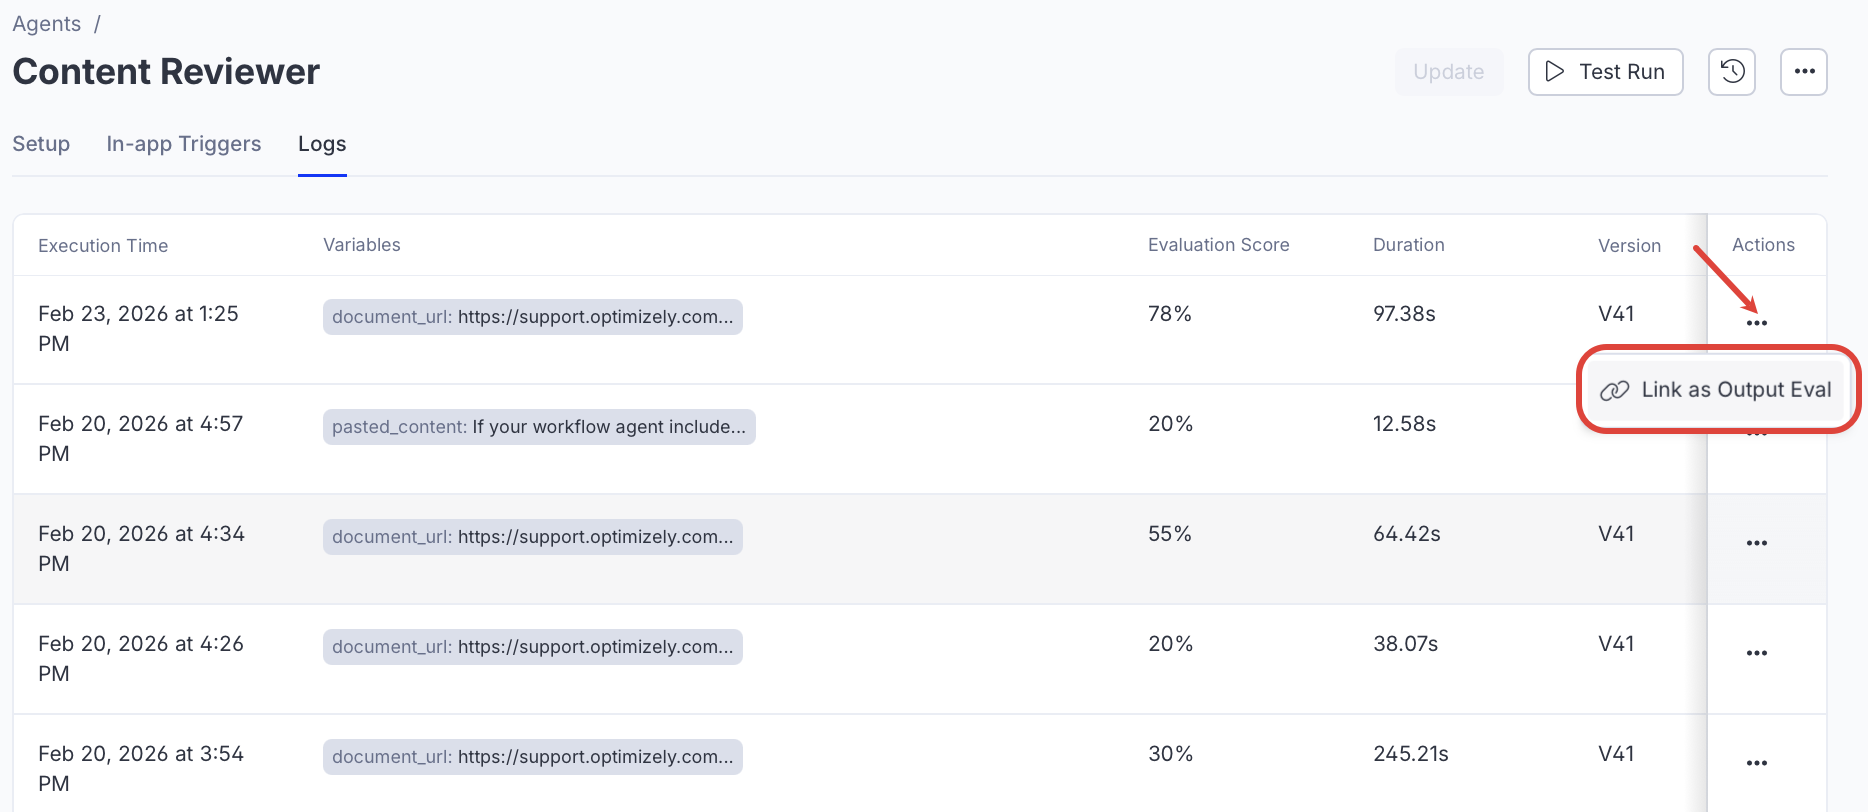Viewport: 1868px width, 812px height.
Task: Open the more options menu beside history
Action: [1804, 72]
